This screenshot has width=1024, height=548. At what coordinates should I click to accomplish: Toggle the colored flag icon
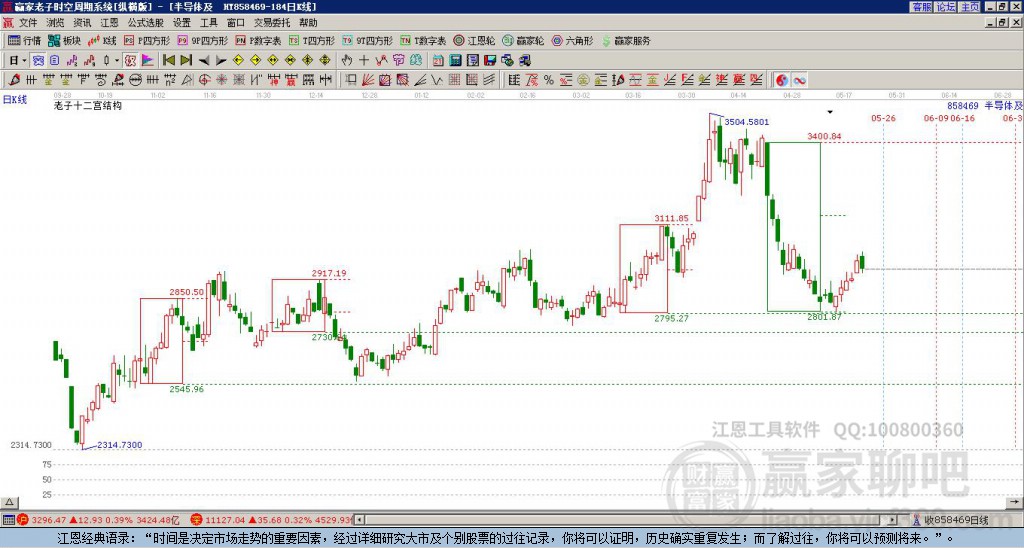pyautogui.click(x=148, y=61)
